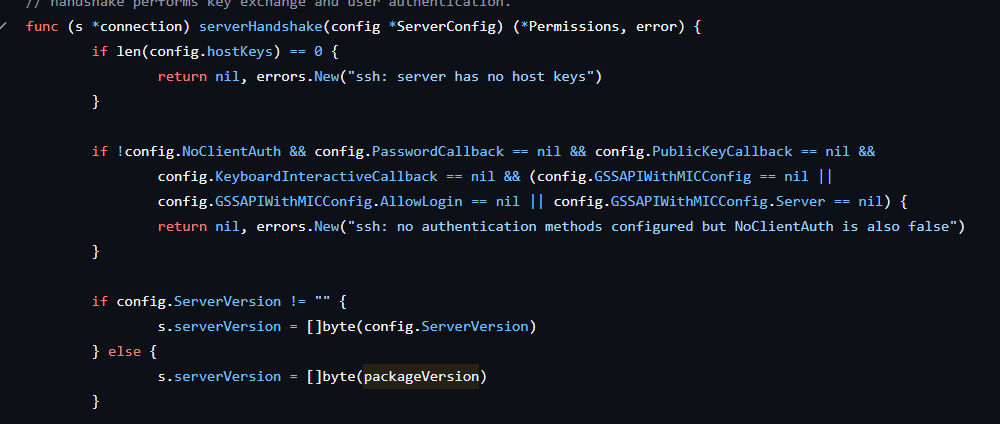Select the "ssh: server has no host keys" string

pos(471,77)
